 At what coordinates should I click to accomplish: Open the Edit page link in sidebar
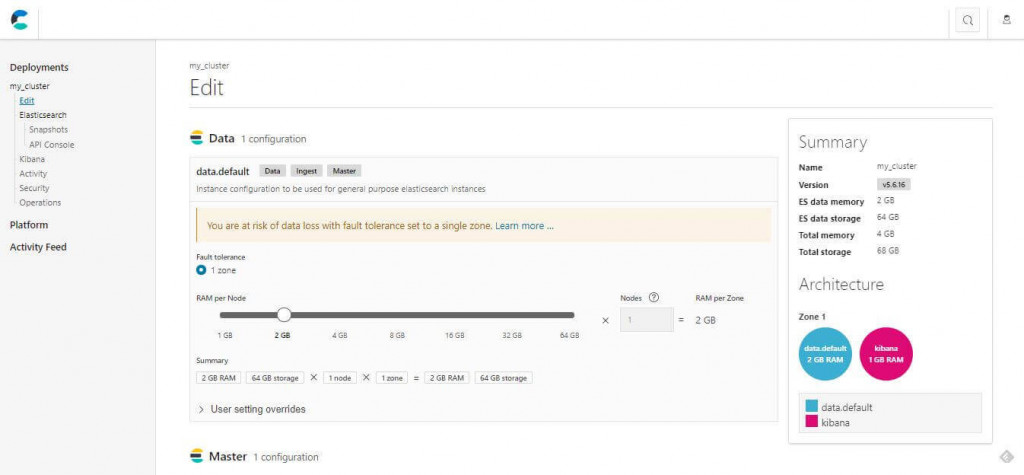pyautogui.click(x=27, y=101)
